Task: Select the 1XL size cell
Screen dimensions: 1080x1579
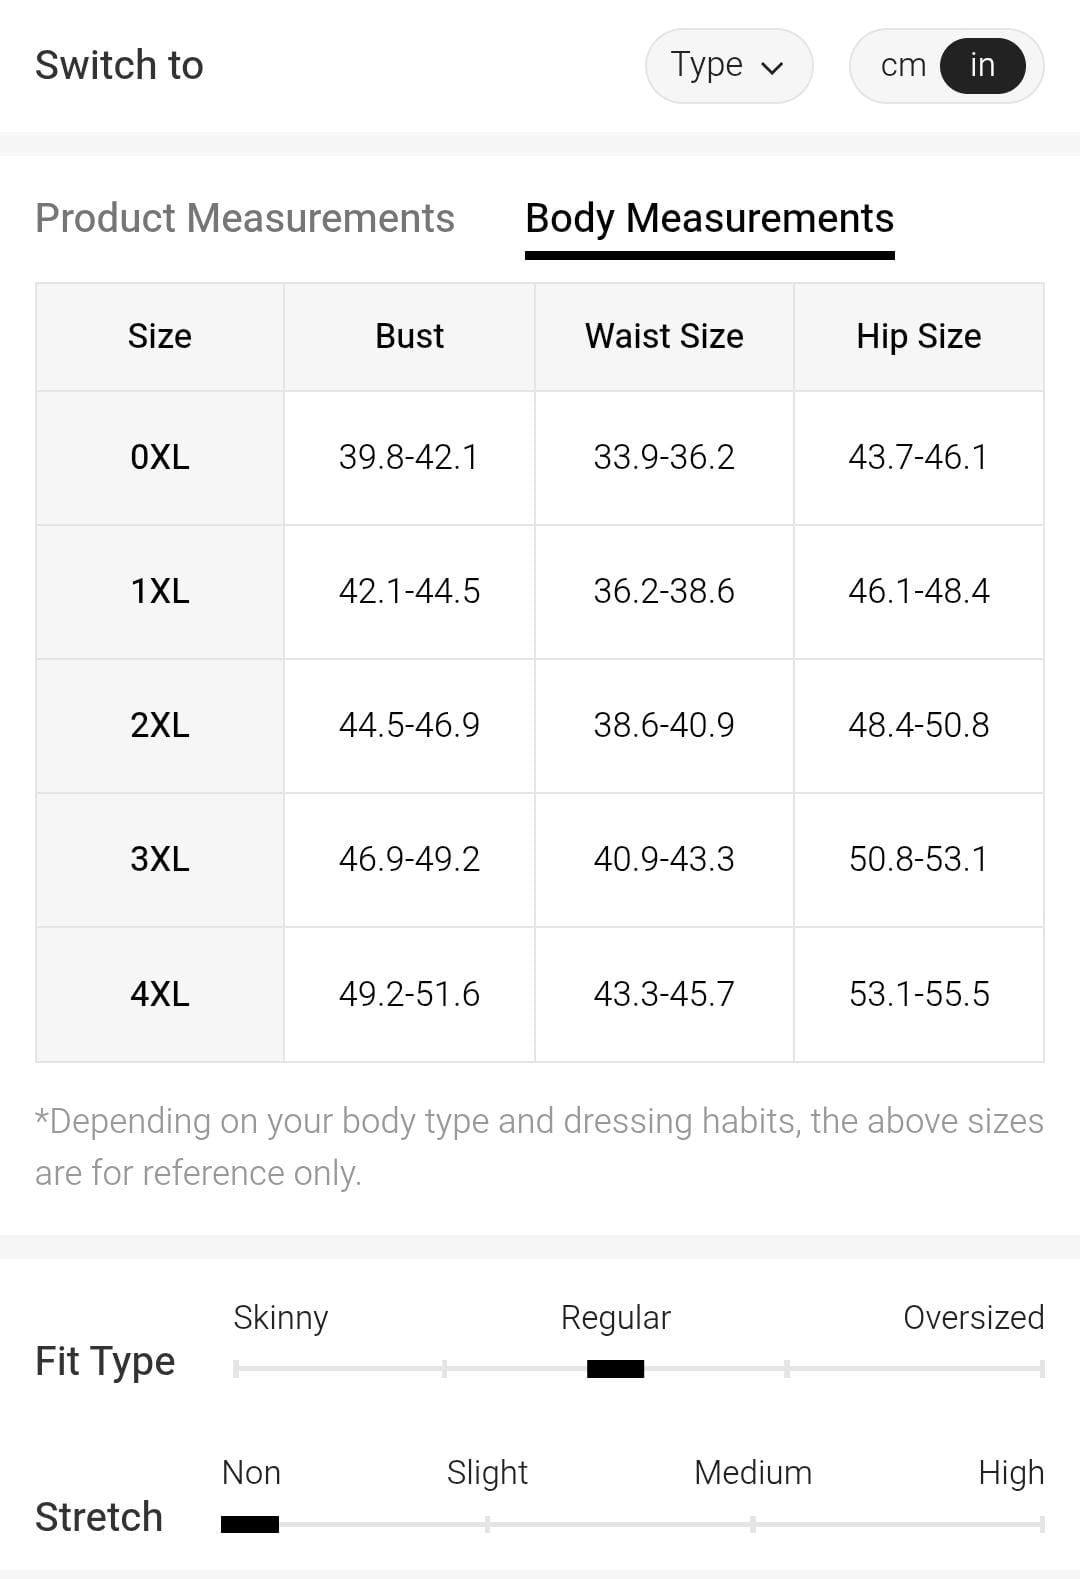Action: pos(160,591)
